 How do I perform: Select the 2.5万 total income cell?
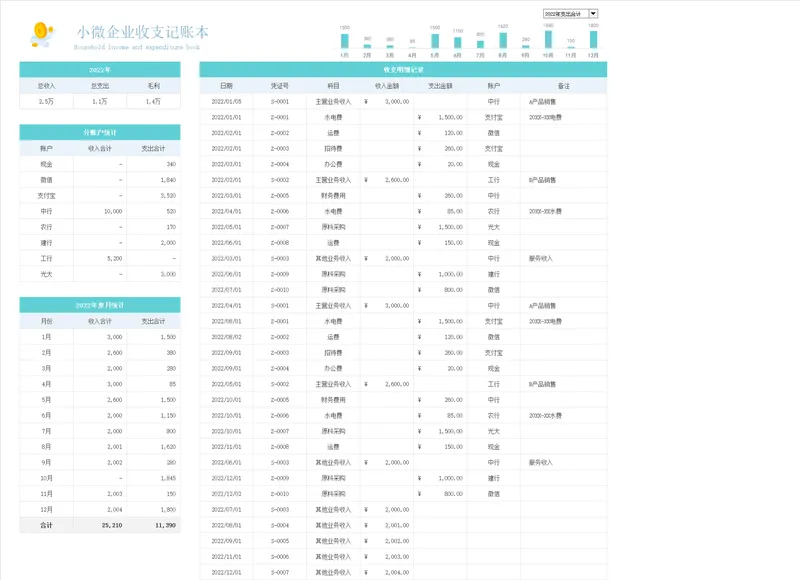46,102
